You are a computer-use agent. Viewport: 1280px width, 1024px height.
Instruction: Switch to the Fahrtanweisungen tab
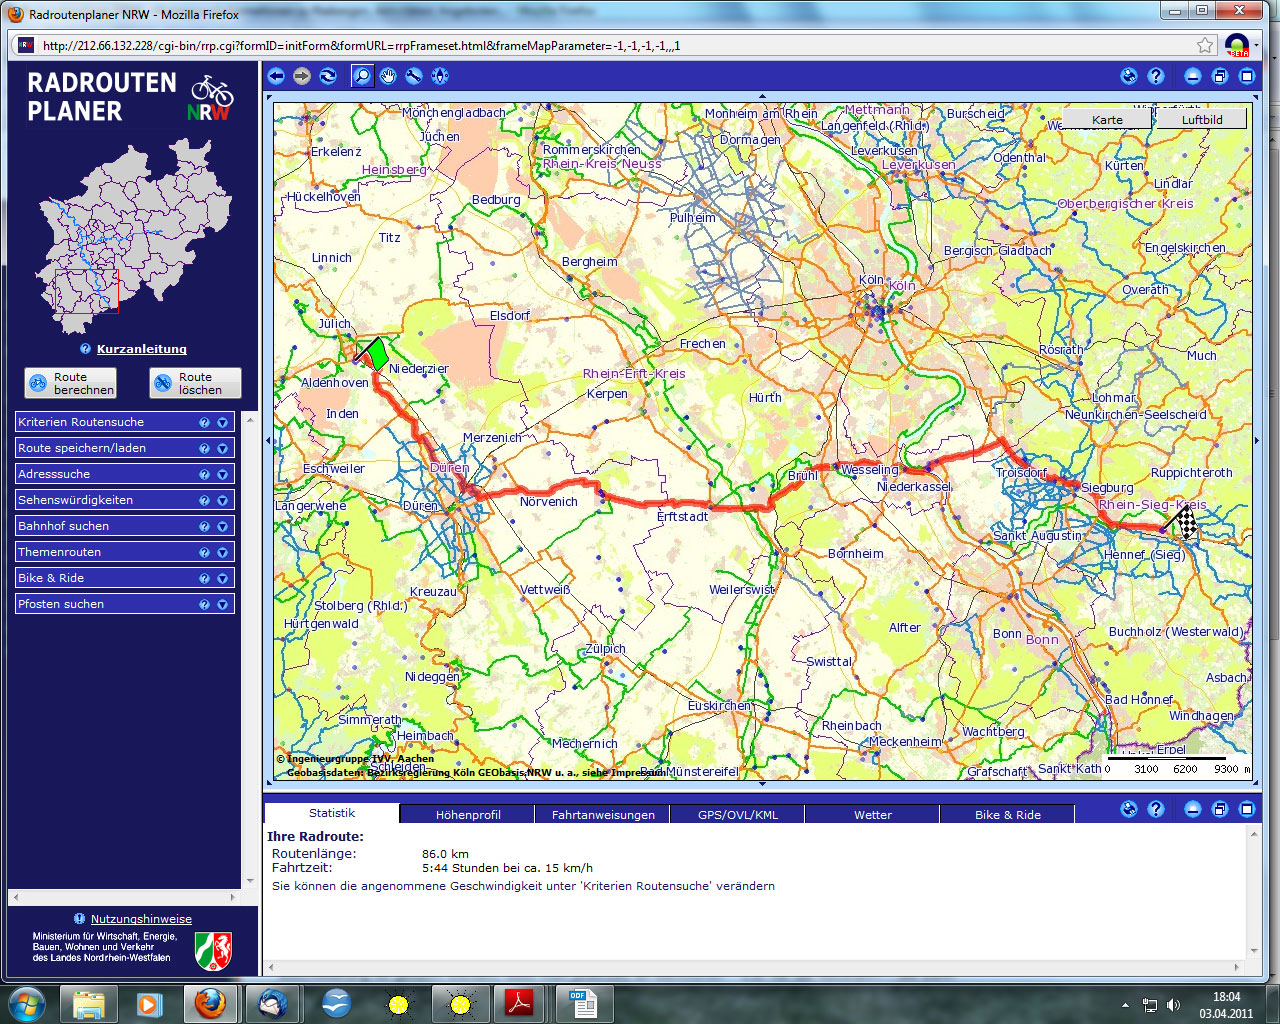tap(603, 815)
